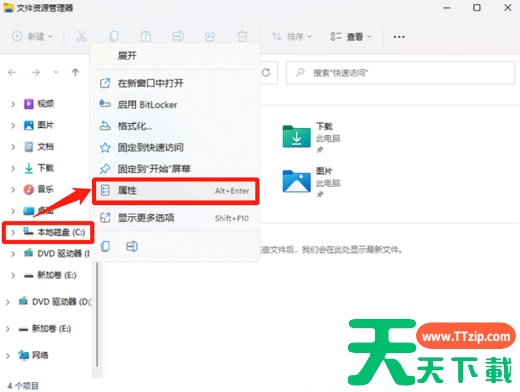Click the Back navigation arrow
This screenshot has height=392, width=520.
pyautogui.click(x=12, y=72)
